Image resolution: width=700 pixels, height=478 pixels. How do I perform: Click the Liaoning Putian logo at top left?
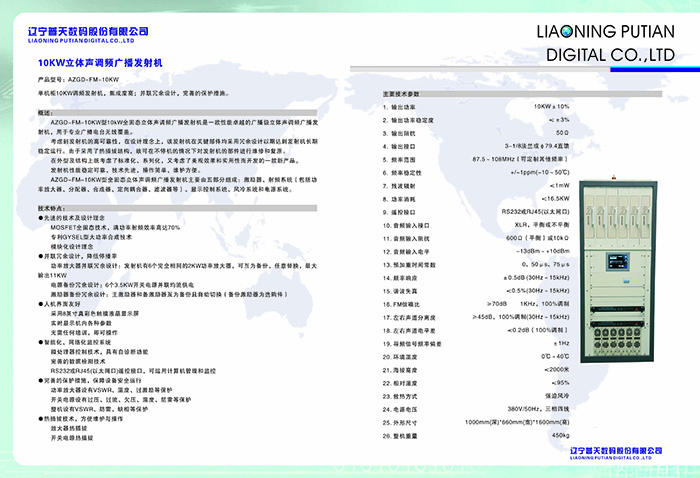pos(88,35)
